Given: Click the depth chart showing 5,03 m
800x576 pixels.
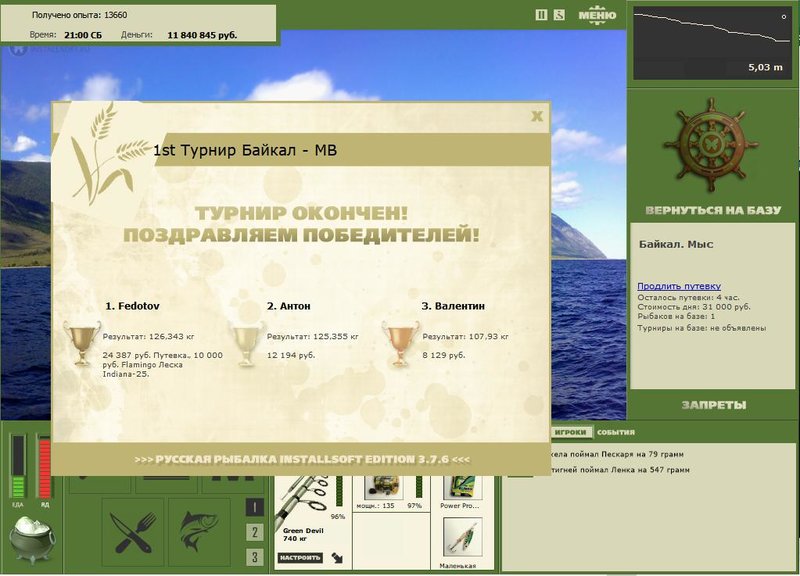Looking at the screenshot, I should (712, 42).
